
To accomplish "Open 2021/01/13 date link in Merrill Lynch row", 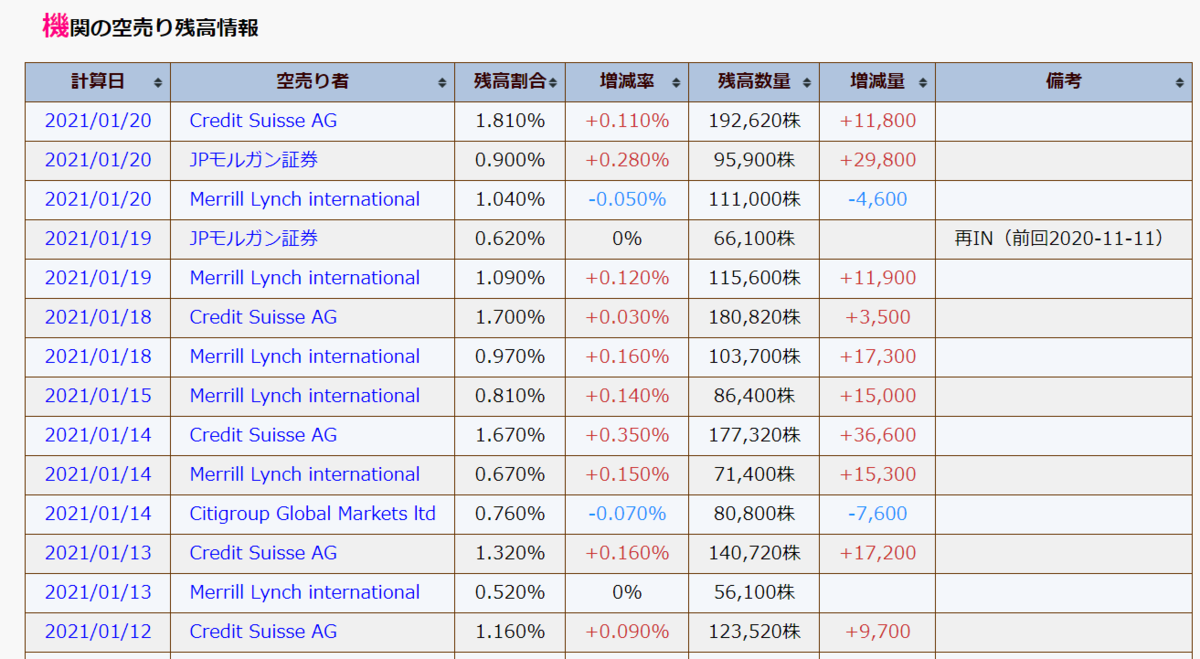I will point(98,593).
